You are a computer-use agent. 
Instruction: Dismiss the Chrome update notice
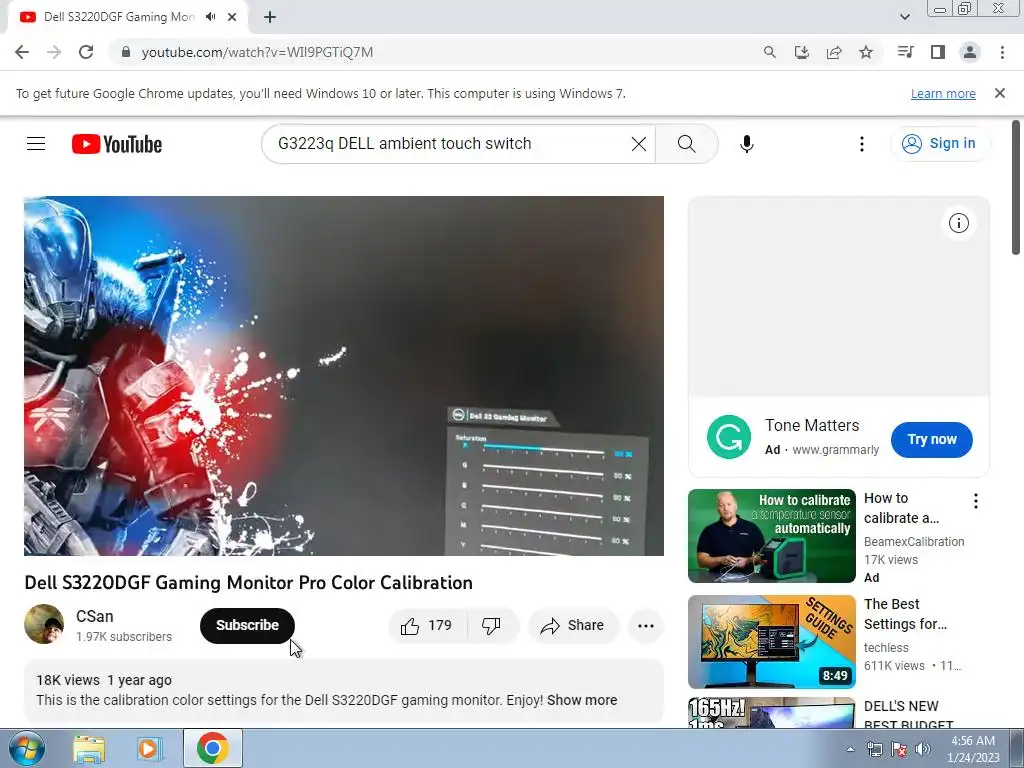point(999,93)
